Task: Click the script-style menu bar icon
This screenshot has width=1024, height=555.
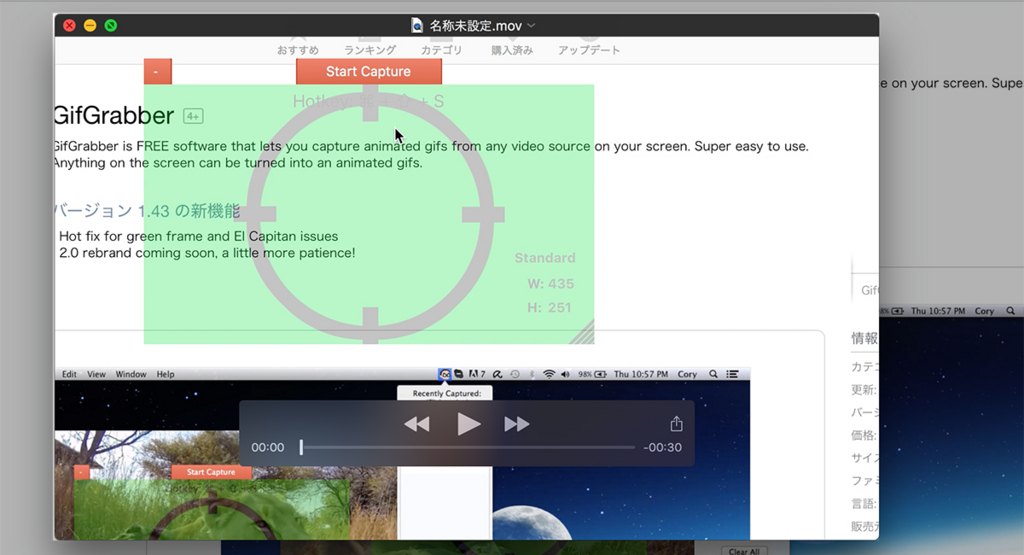Action: [498, 374]
